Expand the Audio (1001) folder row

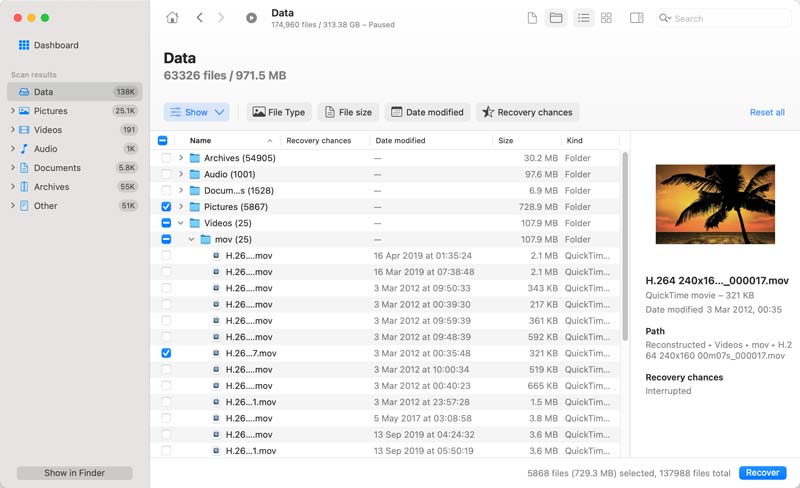point(181,174)
